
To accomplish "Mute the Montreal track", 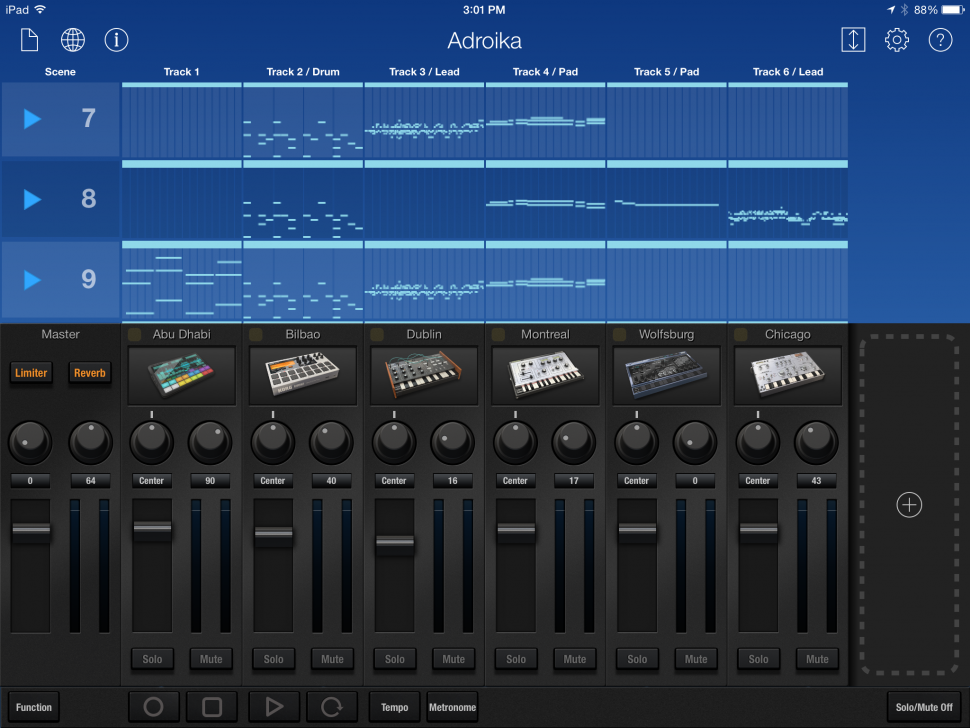I will [x=575, y=659].
